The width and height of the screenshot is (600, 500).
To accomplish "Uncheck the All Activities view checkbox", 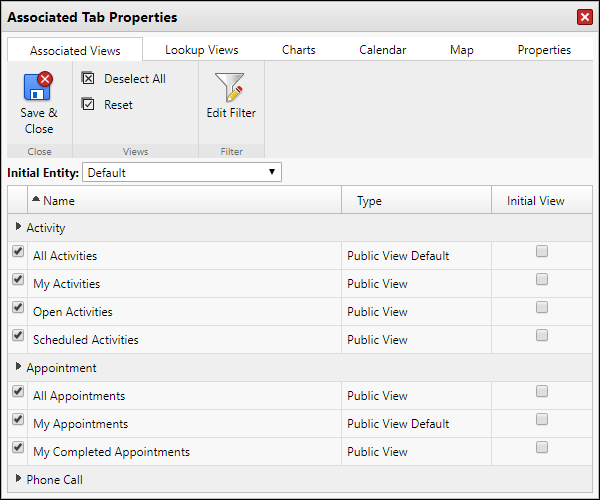I will [18, 252].
